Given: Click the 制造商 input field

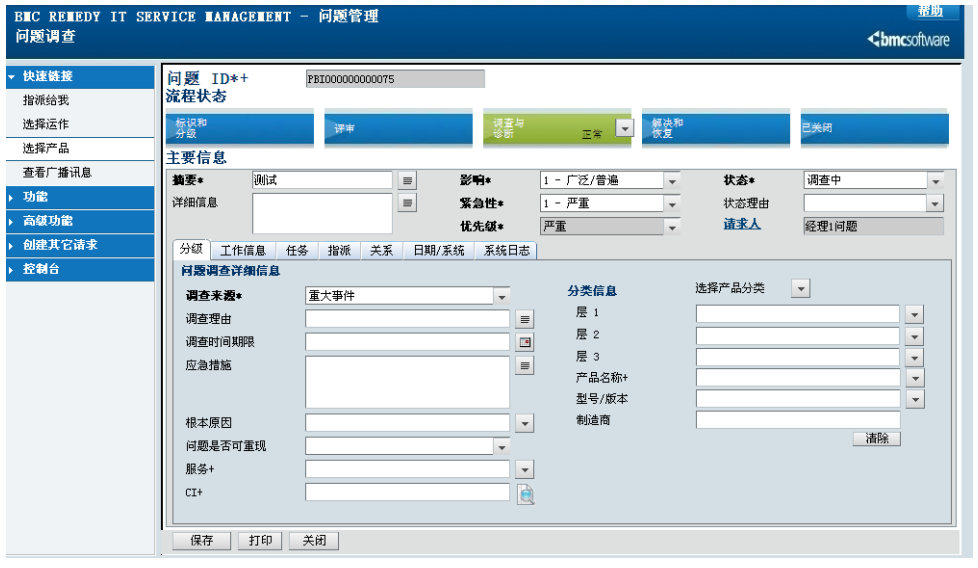Looking at the screenshot, I should (x=798, y=420).
